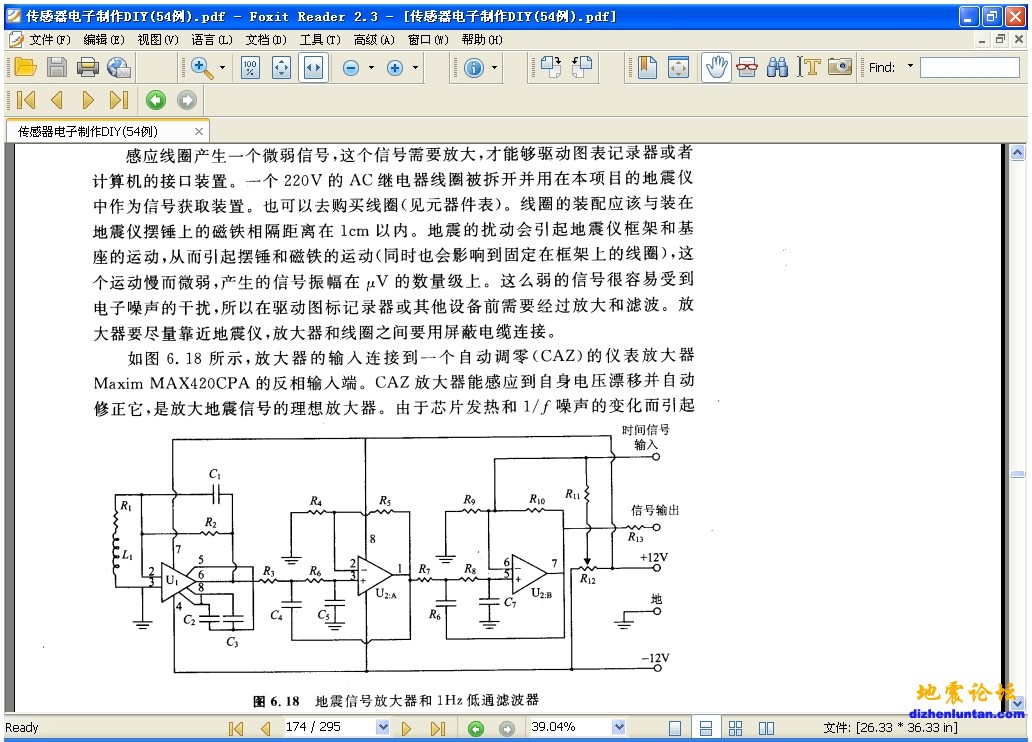Select the Snapshot camera tool

point(840,66)
